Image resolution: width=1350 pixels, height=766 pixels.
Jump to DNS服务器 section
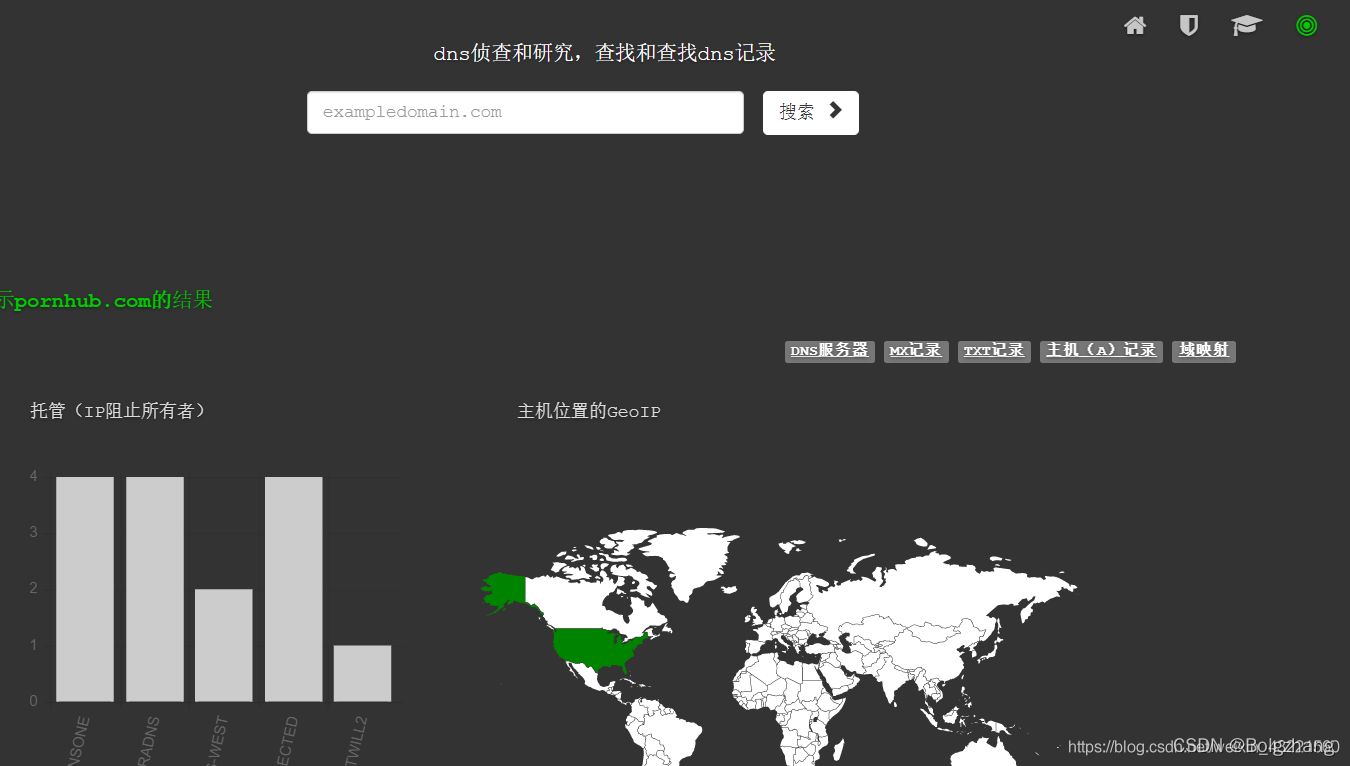(830, 351)
